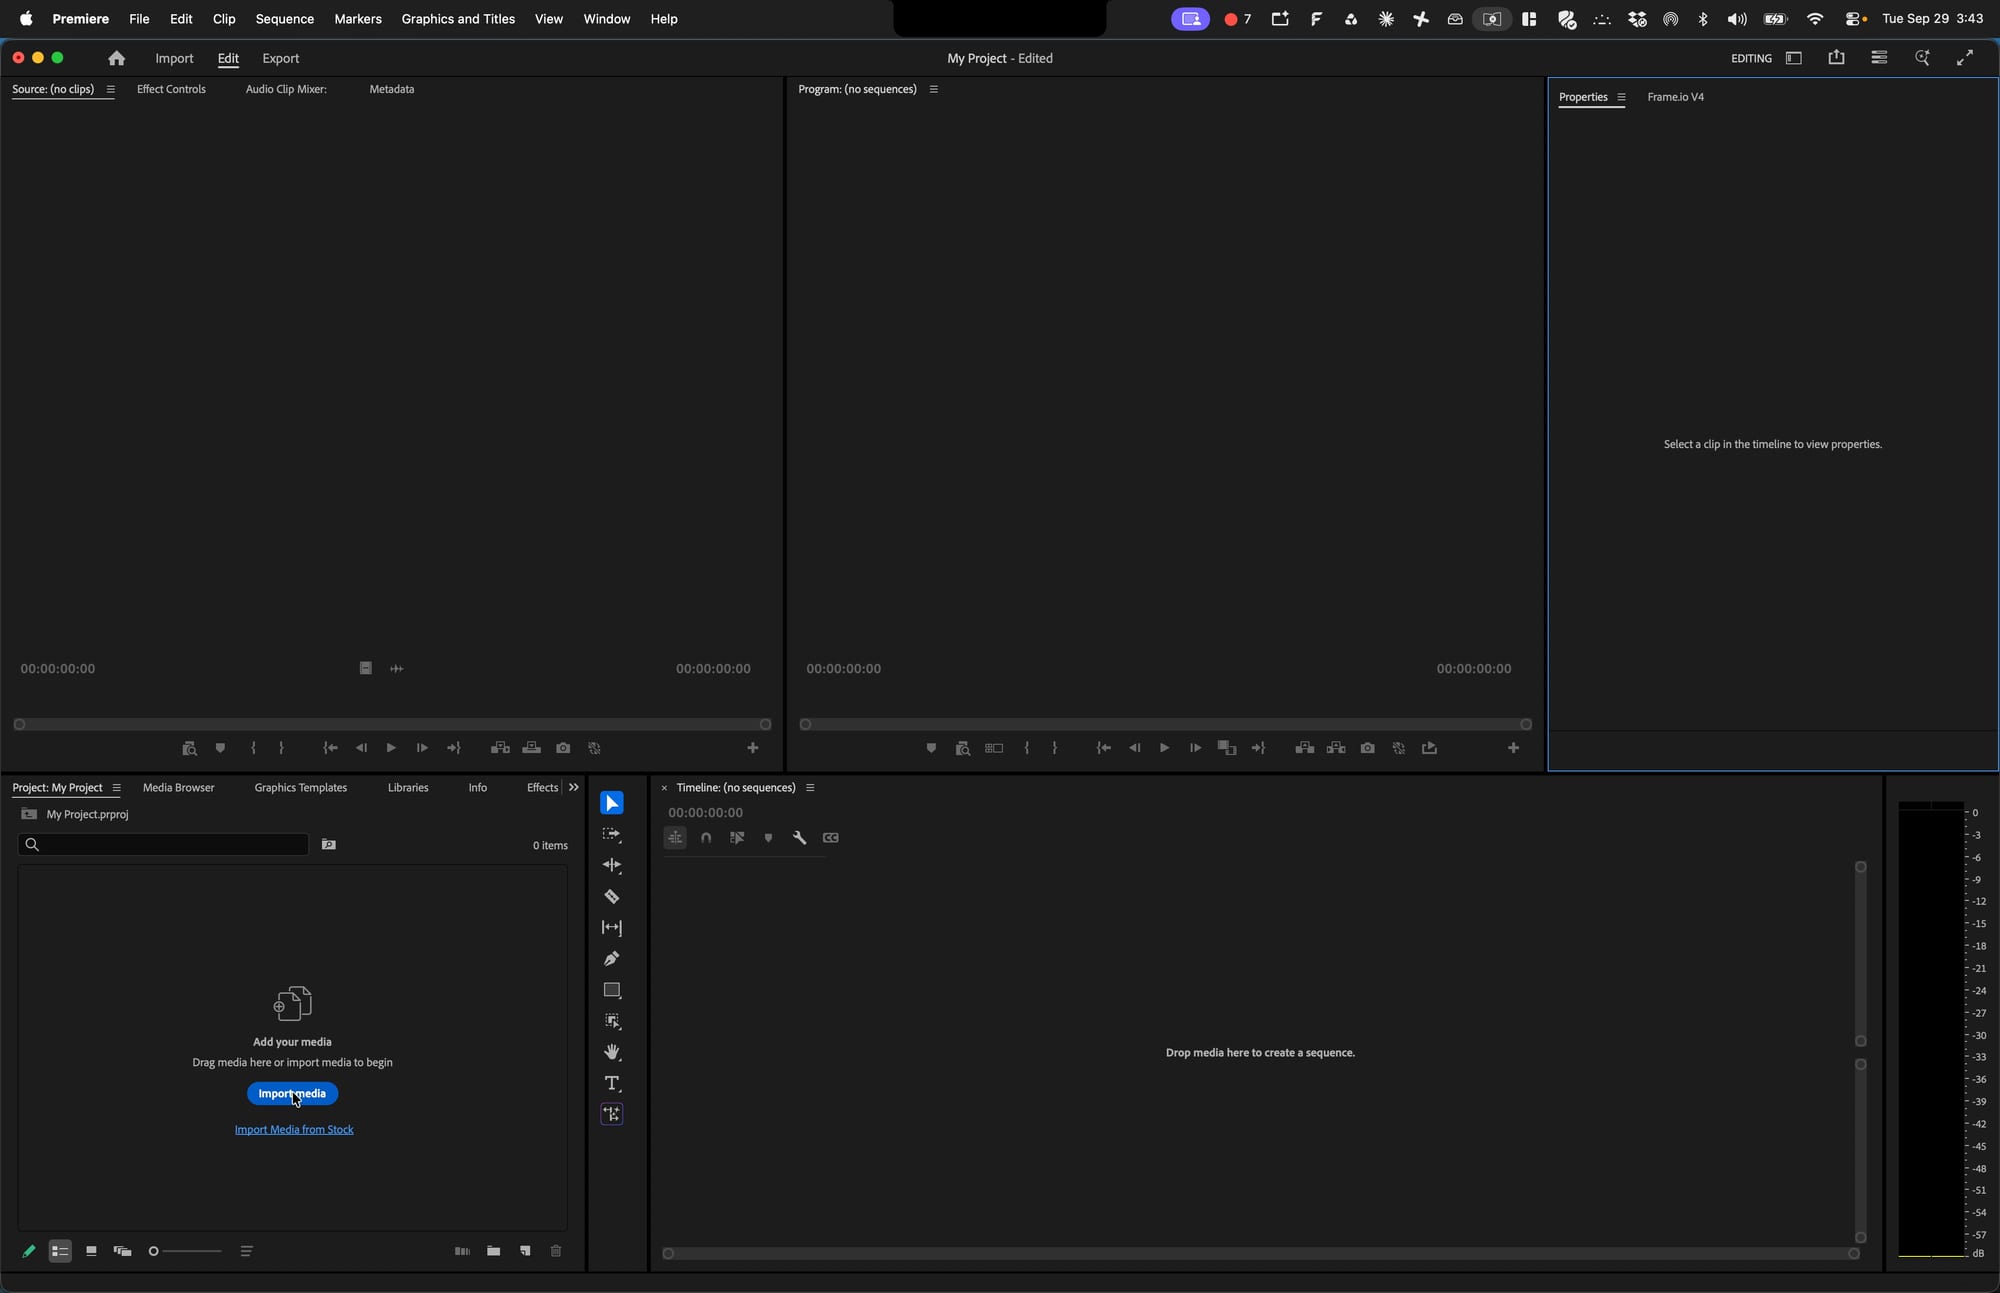Toggle full screen video icon
The height and width of the screenshot is (1293, 2000).
(x=1965, y=58)
